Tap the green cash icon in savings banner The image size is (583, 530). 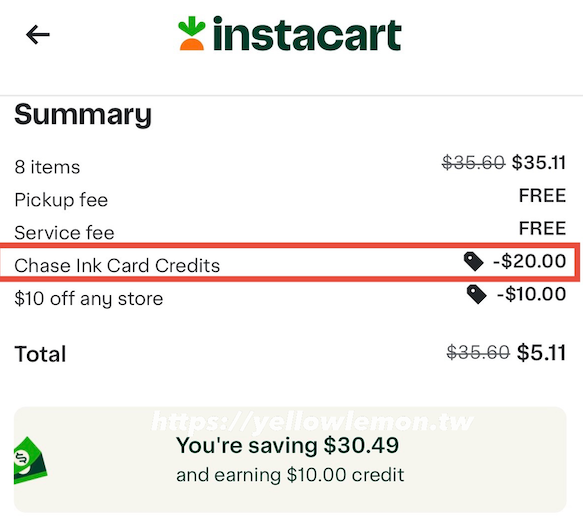click(30, 460)
